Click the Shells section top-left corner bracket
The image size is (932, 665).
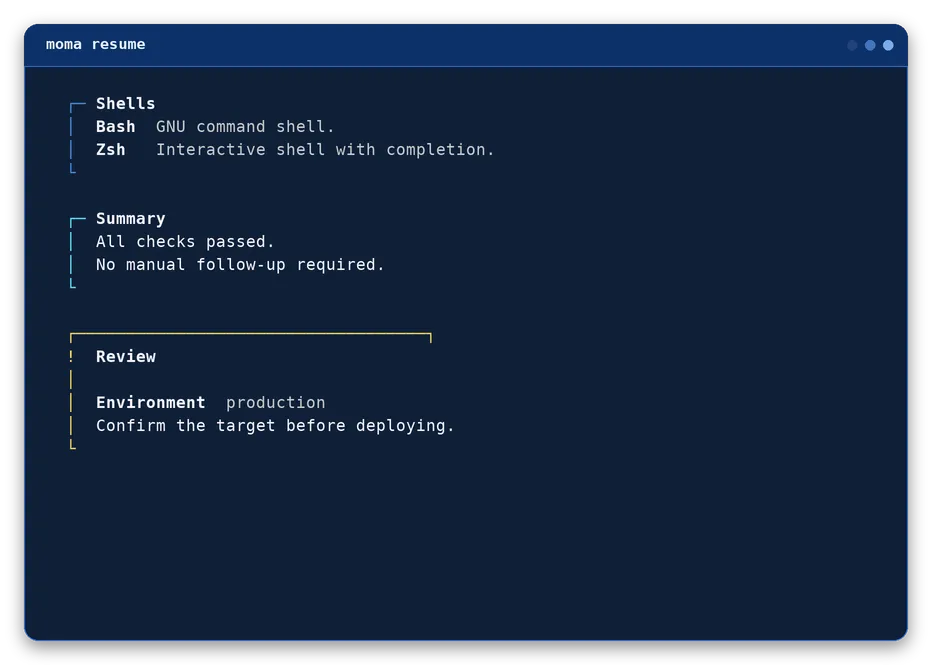pos(78,107)
